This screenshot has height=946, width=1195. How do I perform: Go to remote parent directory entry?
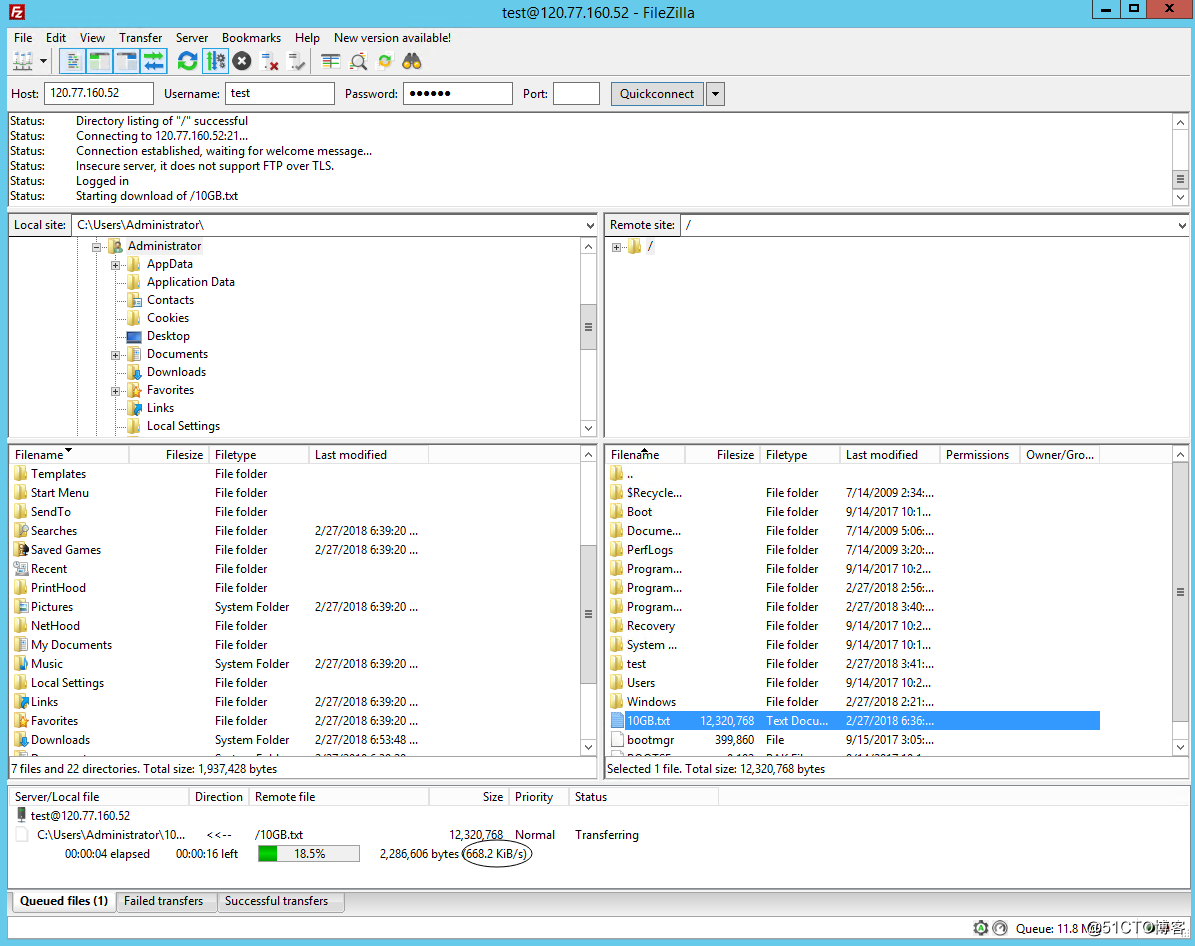tap(854, 473)
